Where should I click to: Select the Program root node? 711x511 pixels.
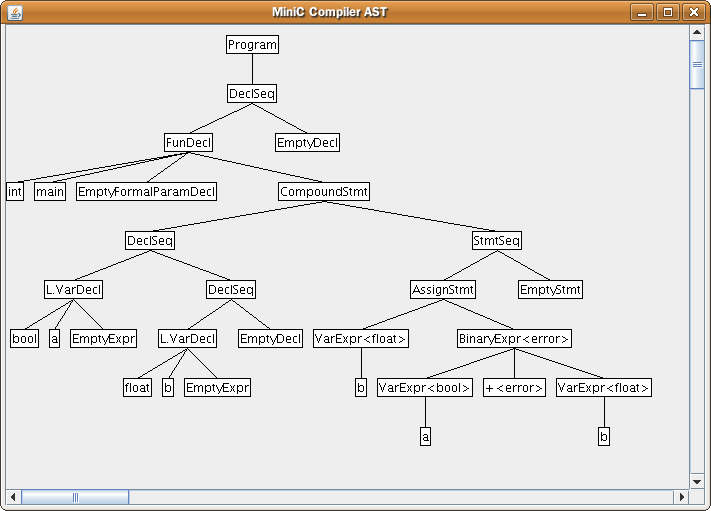(252, 45)
